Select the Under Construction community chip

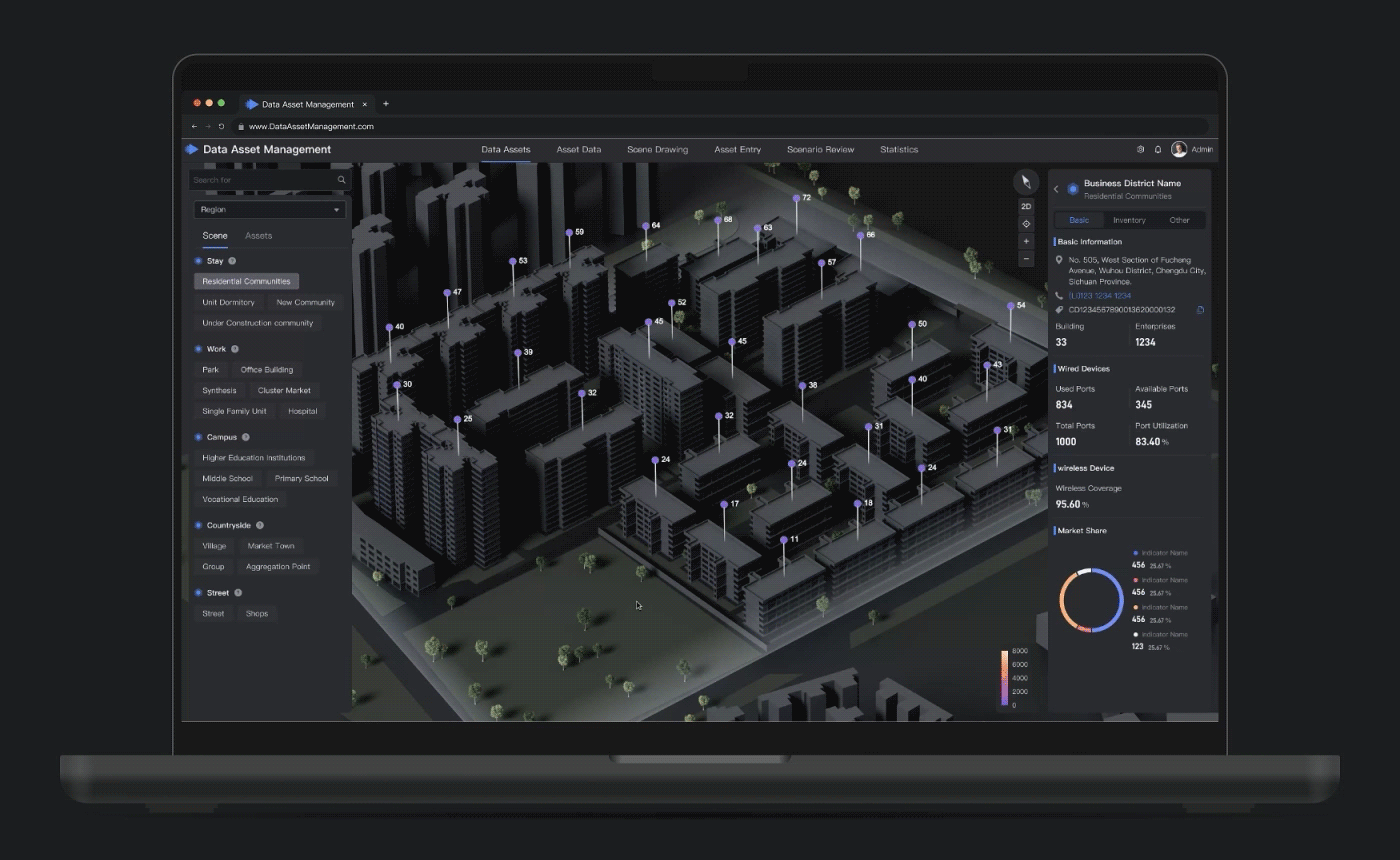tap(258, 323)
